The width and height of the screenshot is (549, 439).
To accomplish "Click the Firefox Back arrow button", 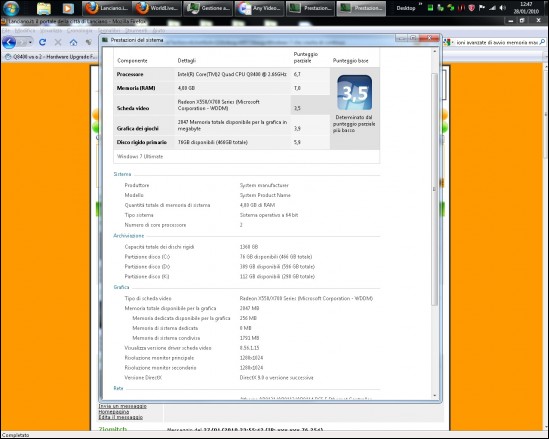I will coord(9,42).
